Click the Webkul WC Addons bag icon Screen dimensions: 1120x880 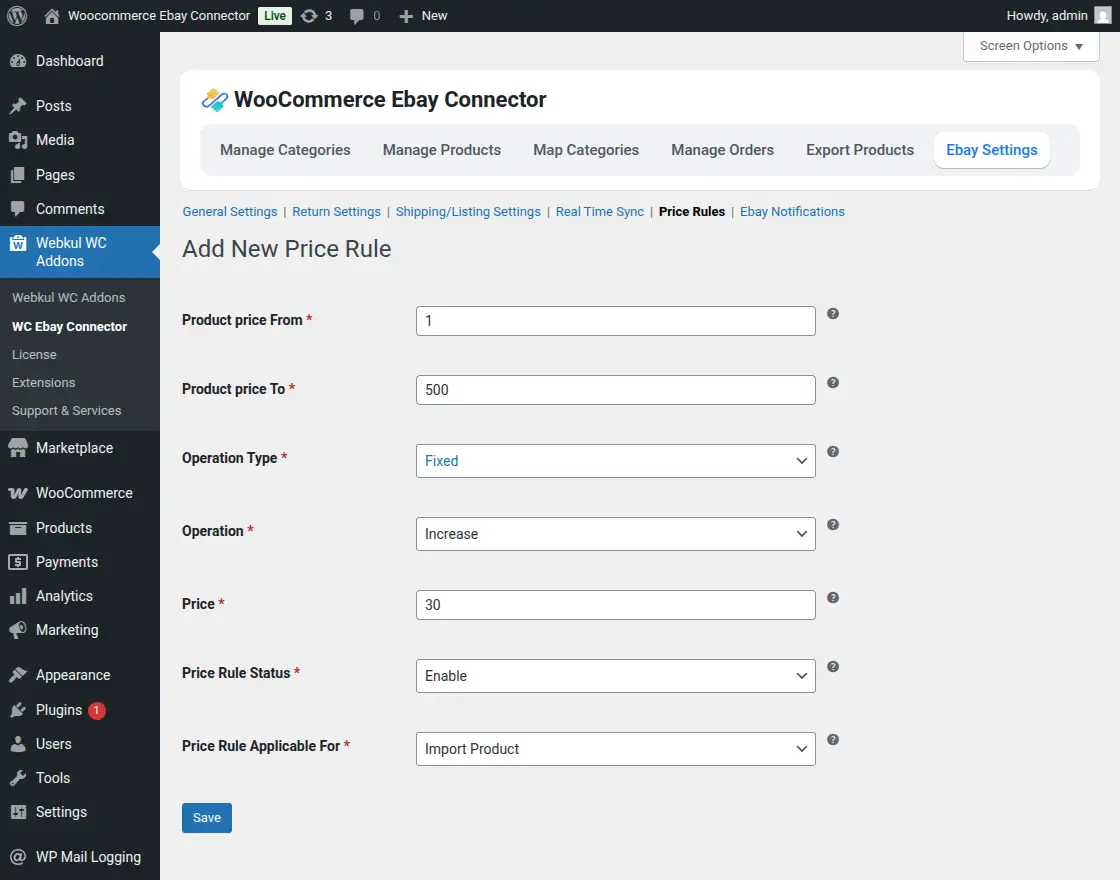tap(18, 244)
